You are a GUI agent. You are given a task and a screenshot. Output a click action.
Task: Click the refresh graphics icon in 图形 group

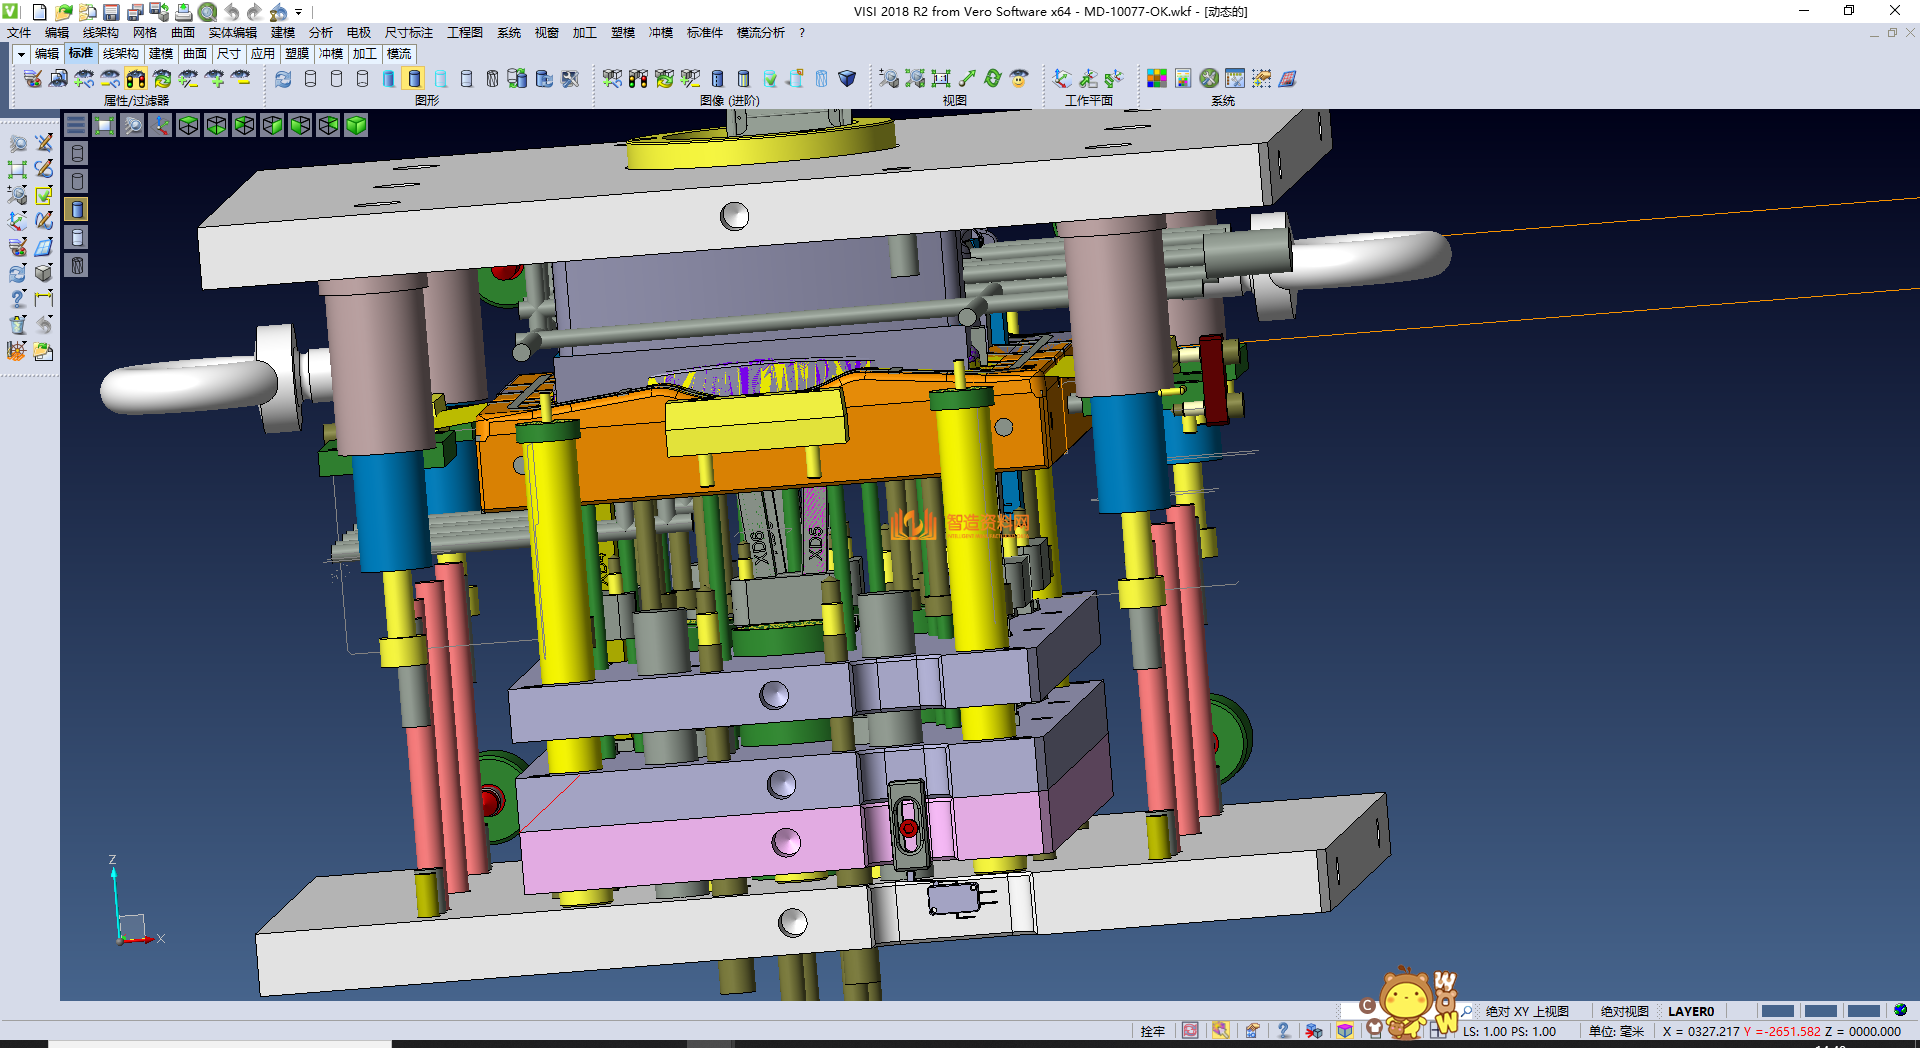(284, 79)
